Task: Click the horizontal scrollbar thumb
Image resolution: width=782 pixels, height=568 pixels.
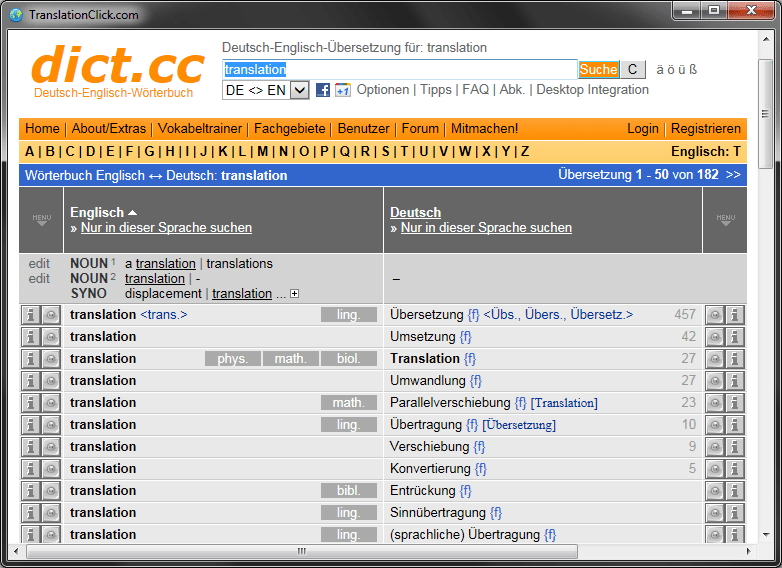Action: pos(302,552)
